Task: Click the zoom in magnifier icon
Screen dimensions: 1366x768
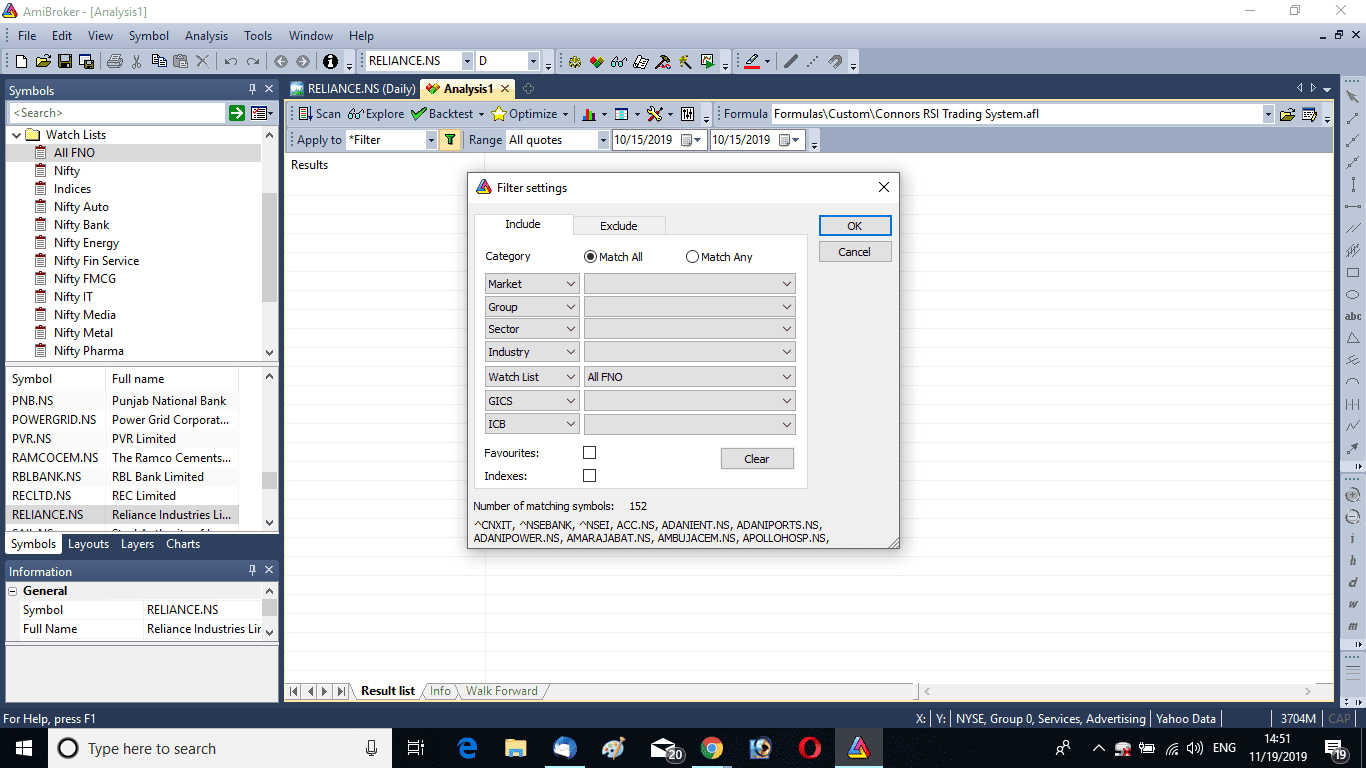Action: [1353, 495]
